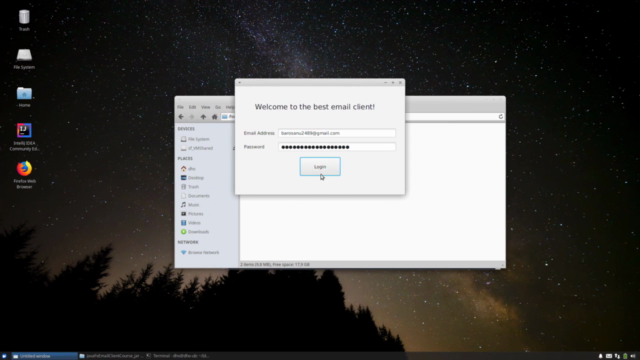Focus the Password input field
Screen dimensions: 640x360
click(x=337, y=147)
